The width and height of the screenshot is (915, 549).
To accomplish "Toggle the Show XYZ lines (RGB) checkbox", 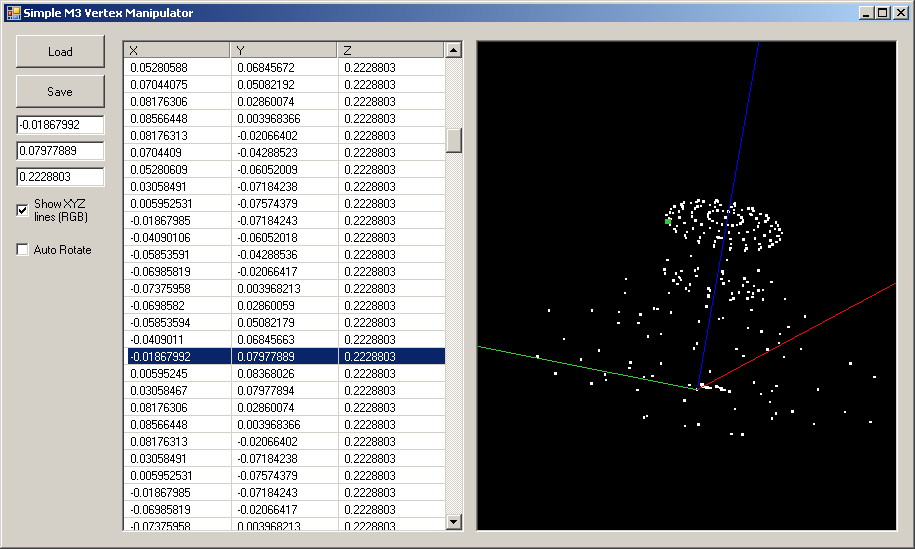I will click(x=23, y=211).
